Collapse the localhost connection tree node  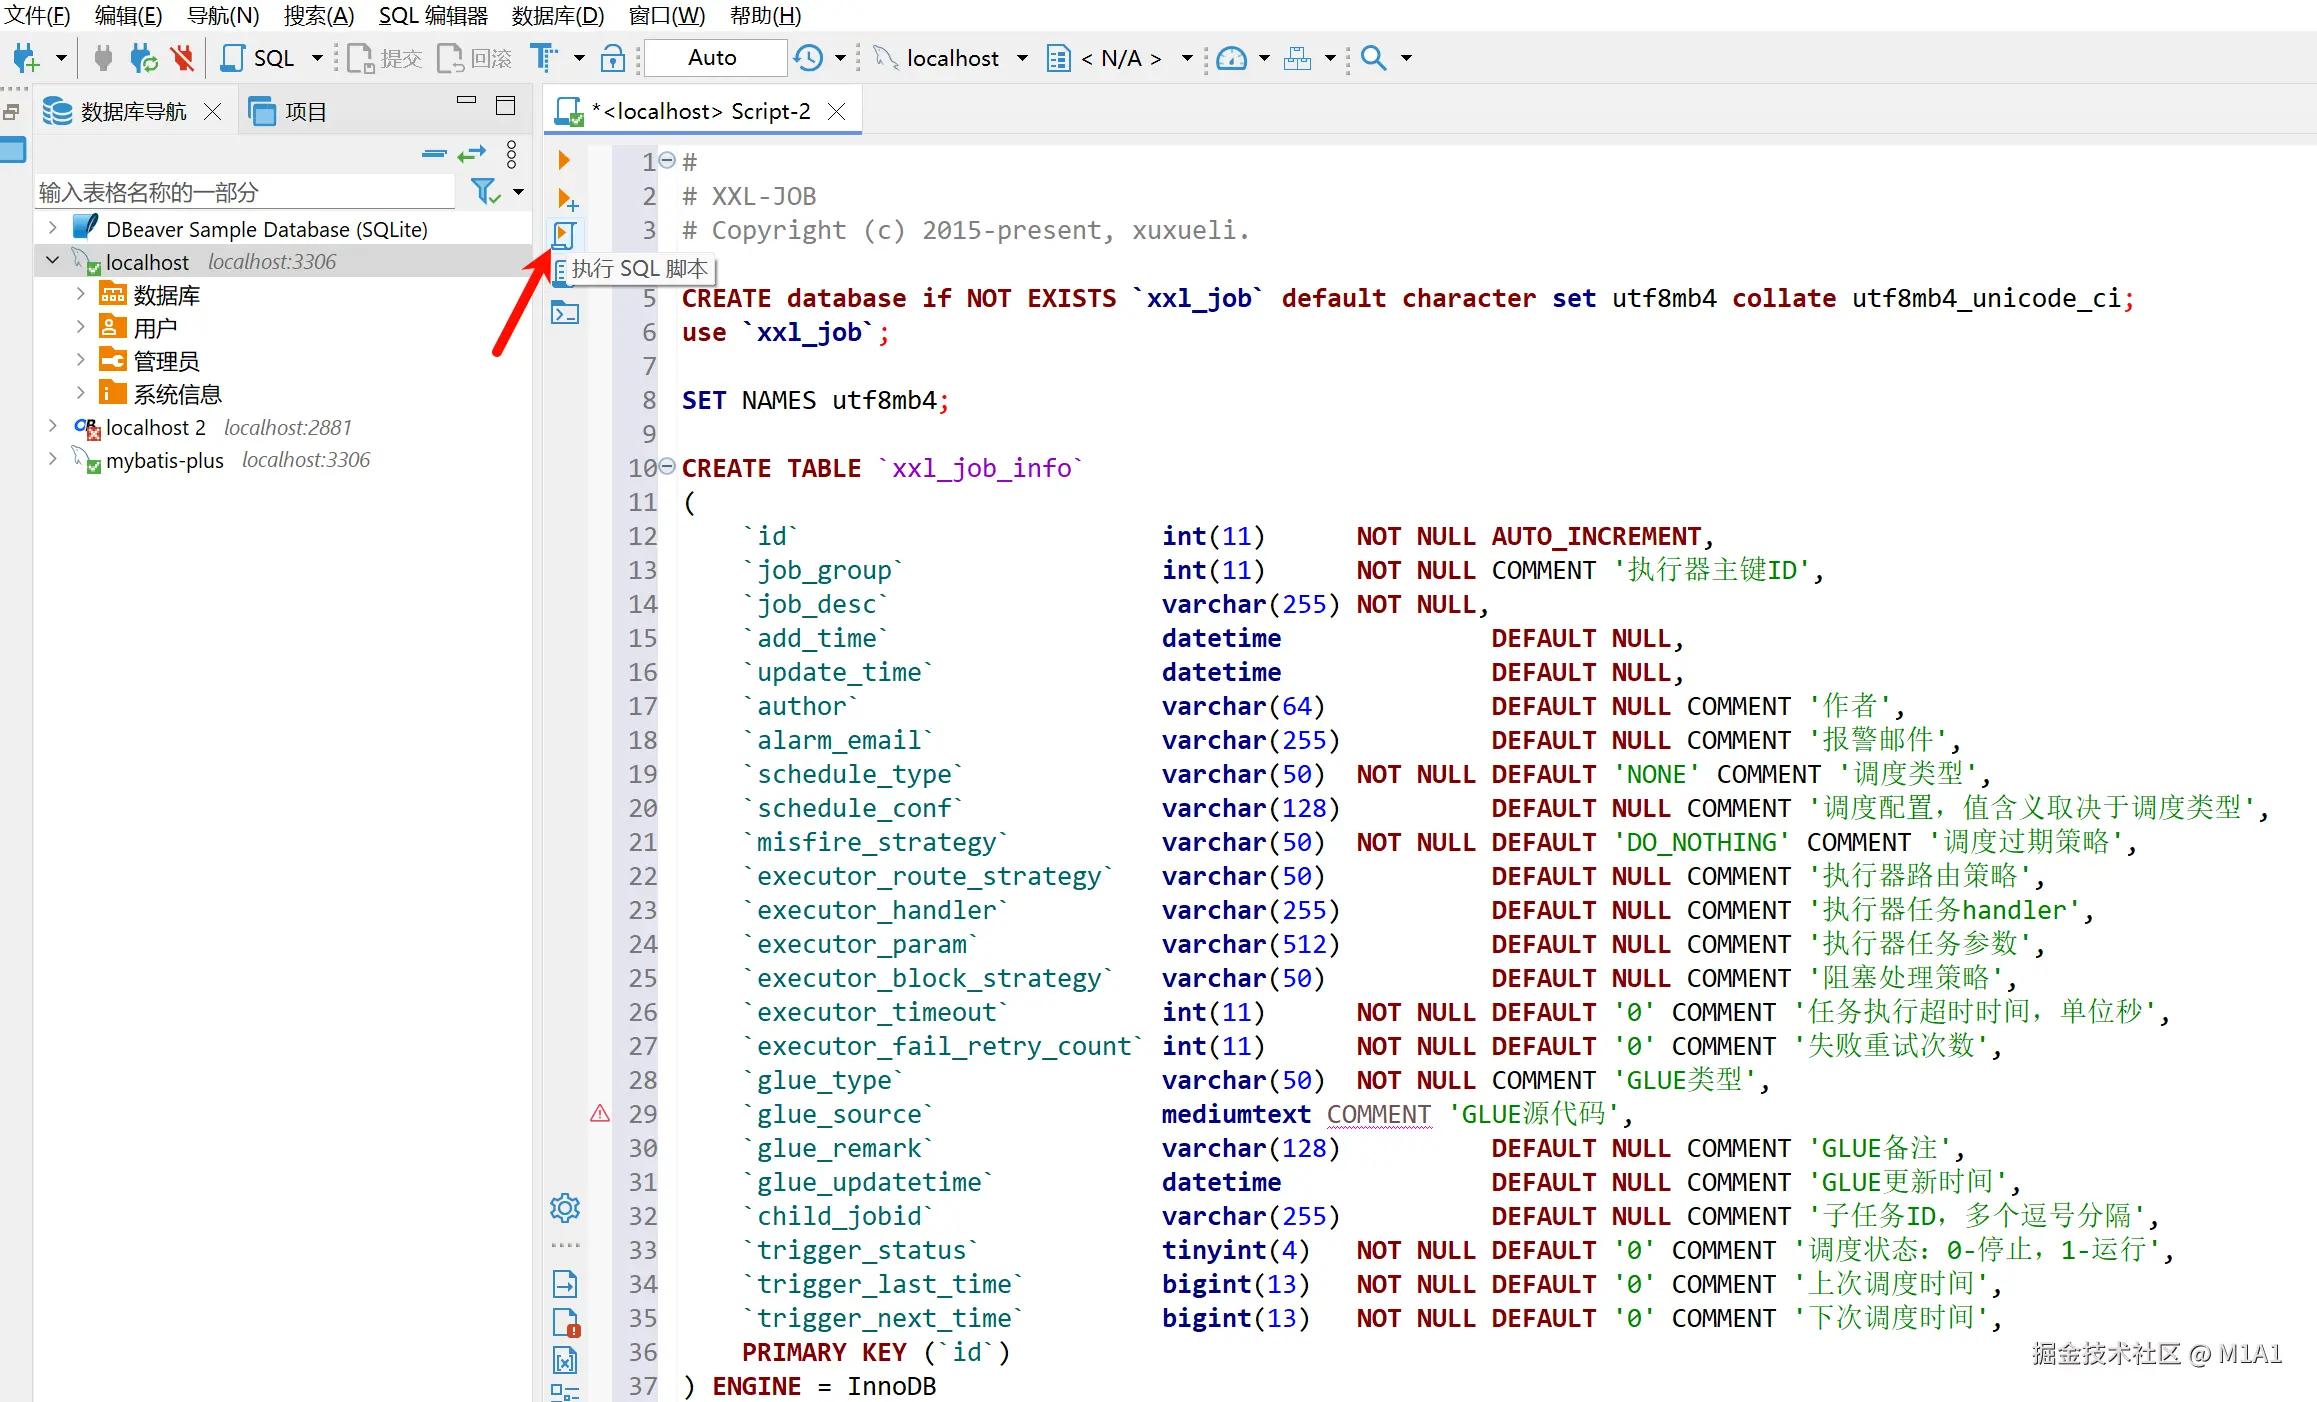click(x=52, y=261)
